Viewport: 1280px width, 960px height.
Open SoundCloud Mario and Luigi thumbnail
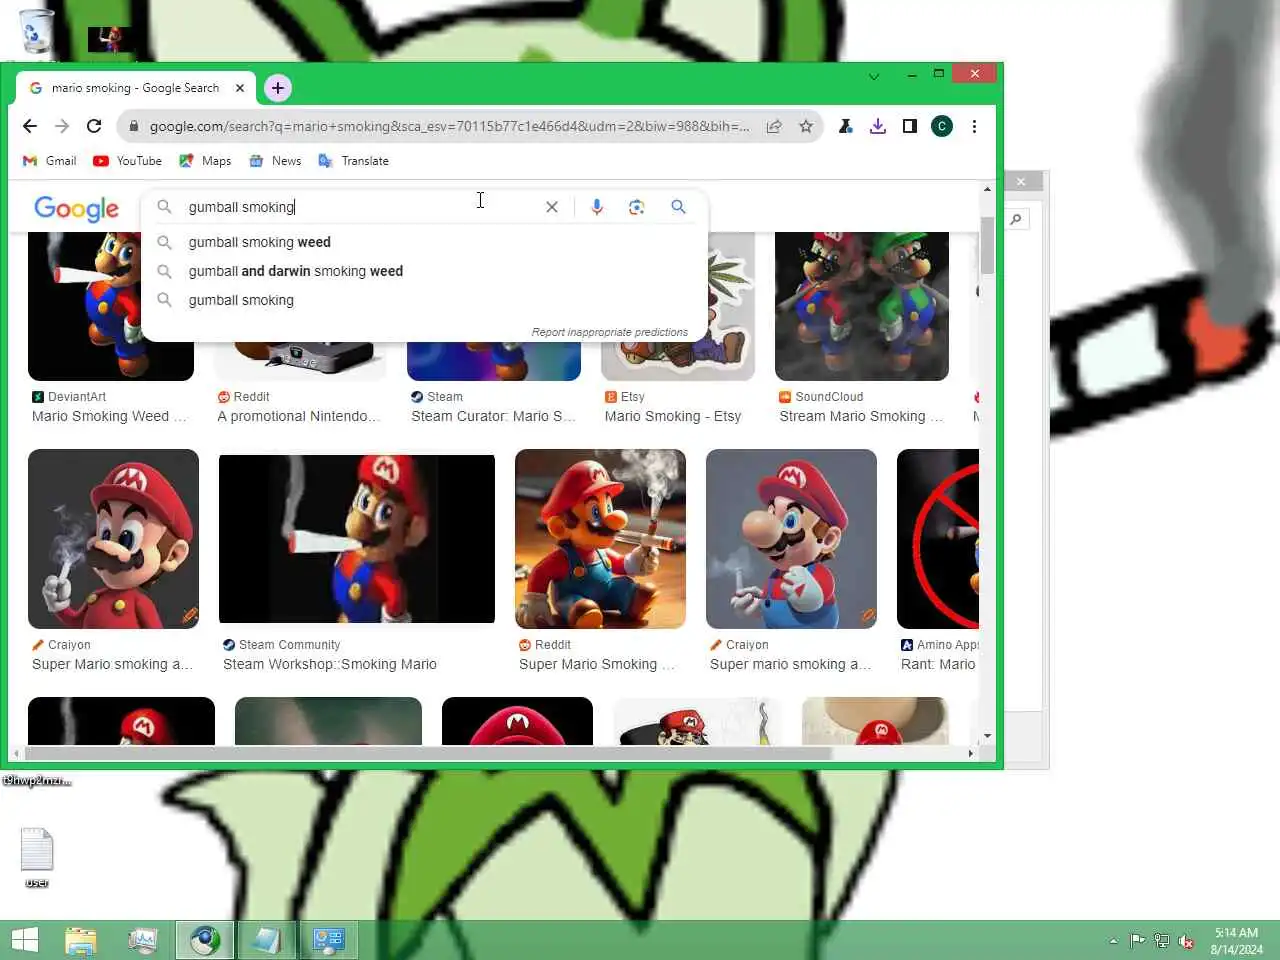click(862, 306)
